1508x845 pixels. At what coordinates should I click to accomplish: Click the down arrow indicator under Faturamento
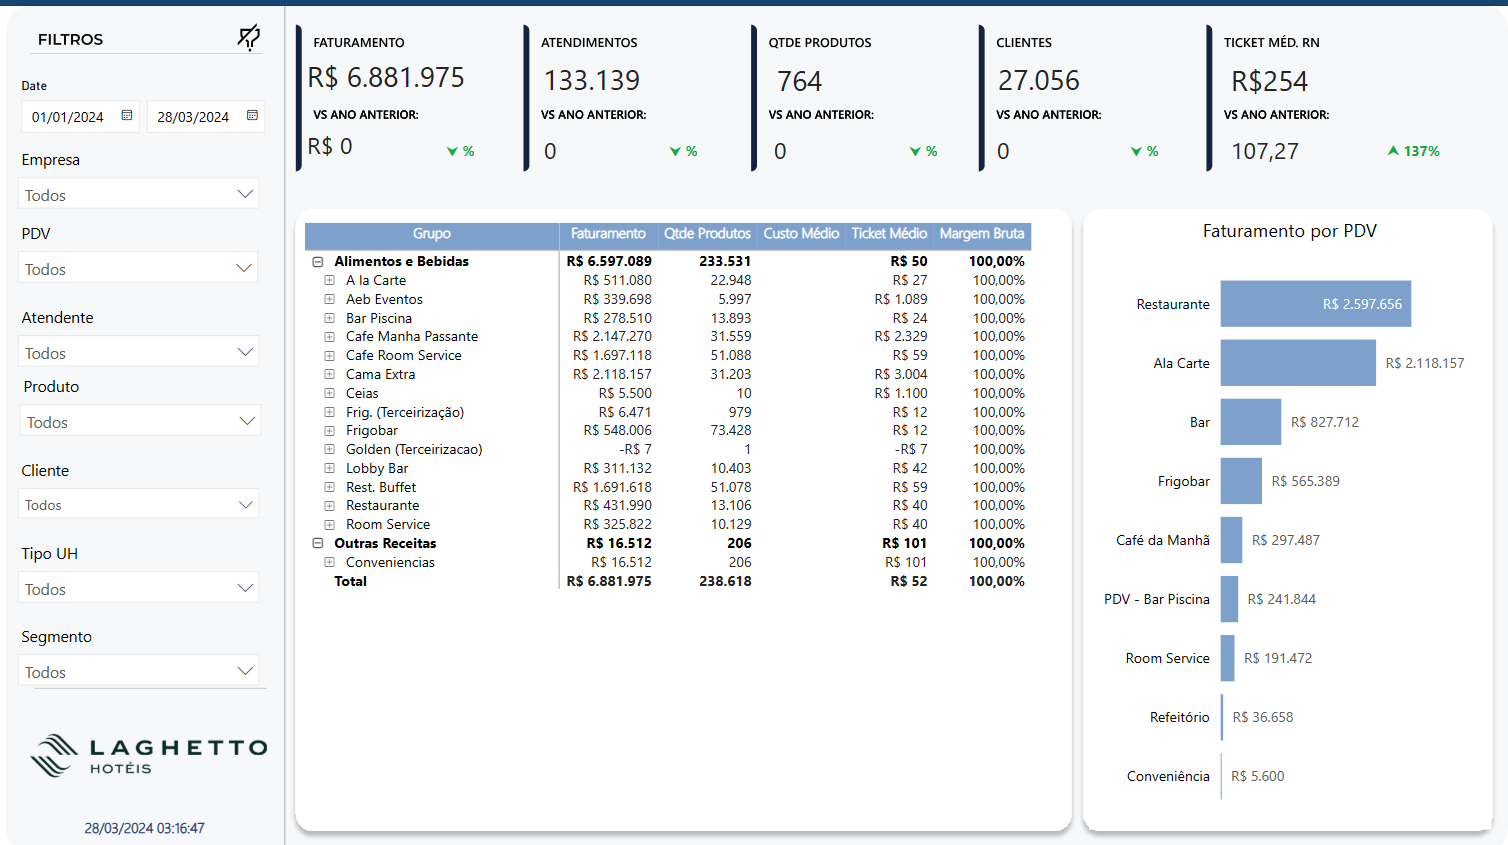[x=452, y=151]
